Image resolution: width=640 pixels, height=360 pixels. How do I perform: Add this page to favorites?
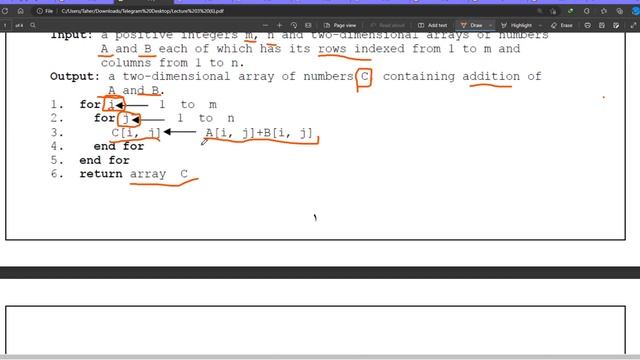(553, 11)
